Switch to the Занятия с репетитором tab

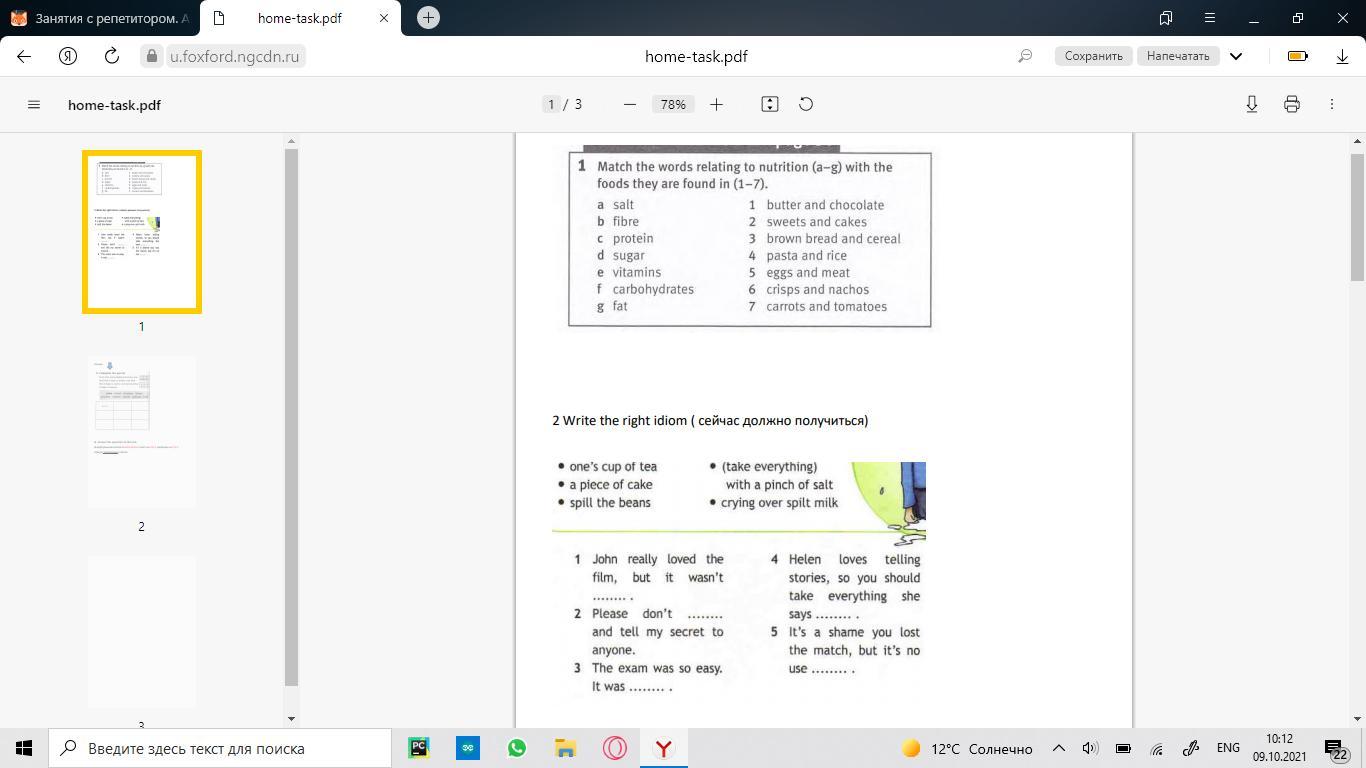click(x=100, y=18)
